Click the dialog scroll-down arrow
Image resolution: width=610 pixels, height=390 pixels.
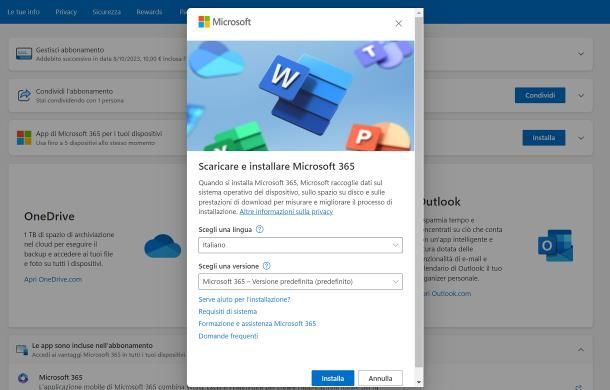click(419, 382)
